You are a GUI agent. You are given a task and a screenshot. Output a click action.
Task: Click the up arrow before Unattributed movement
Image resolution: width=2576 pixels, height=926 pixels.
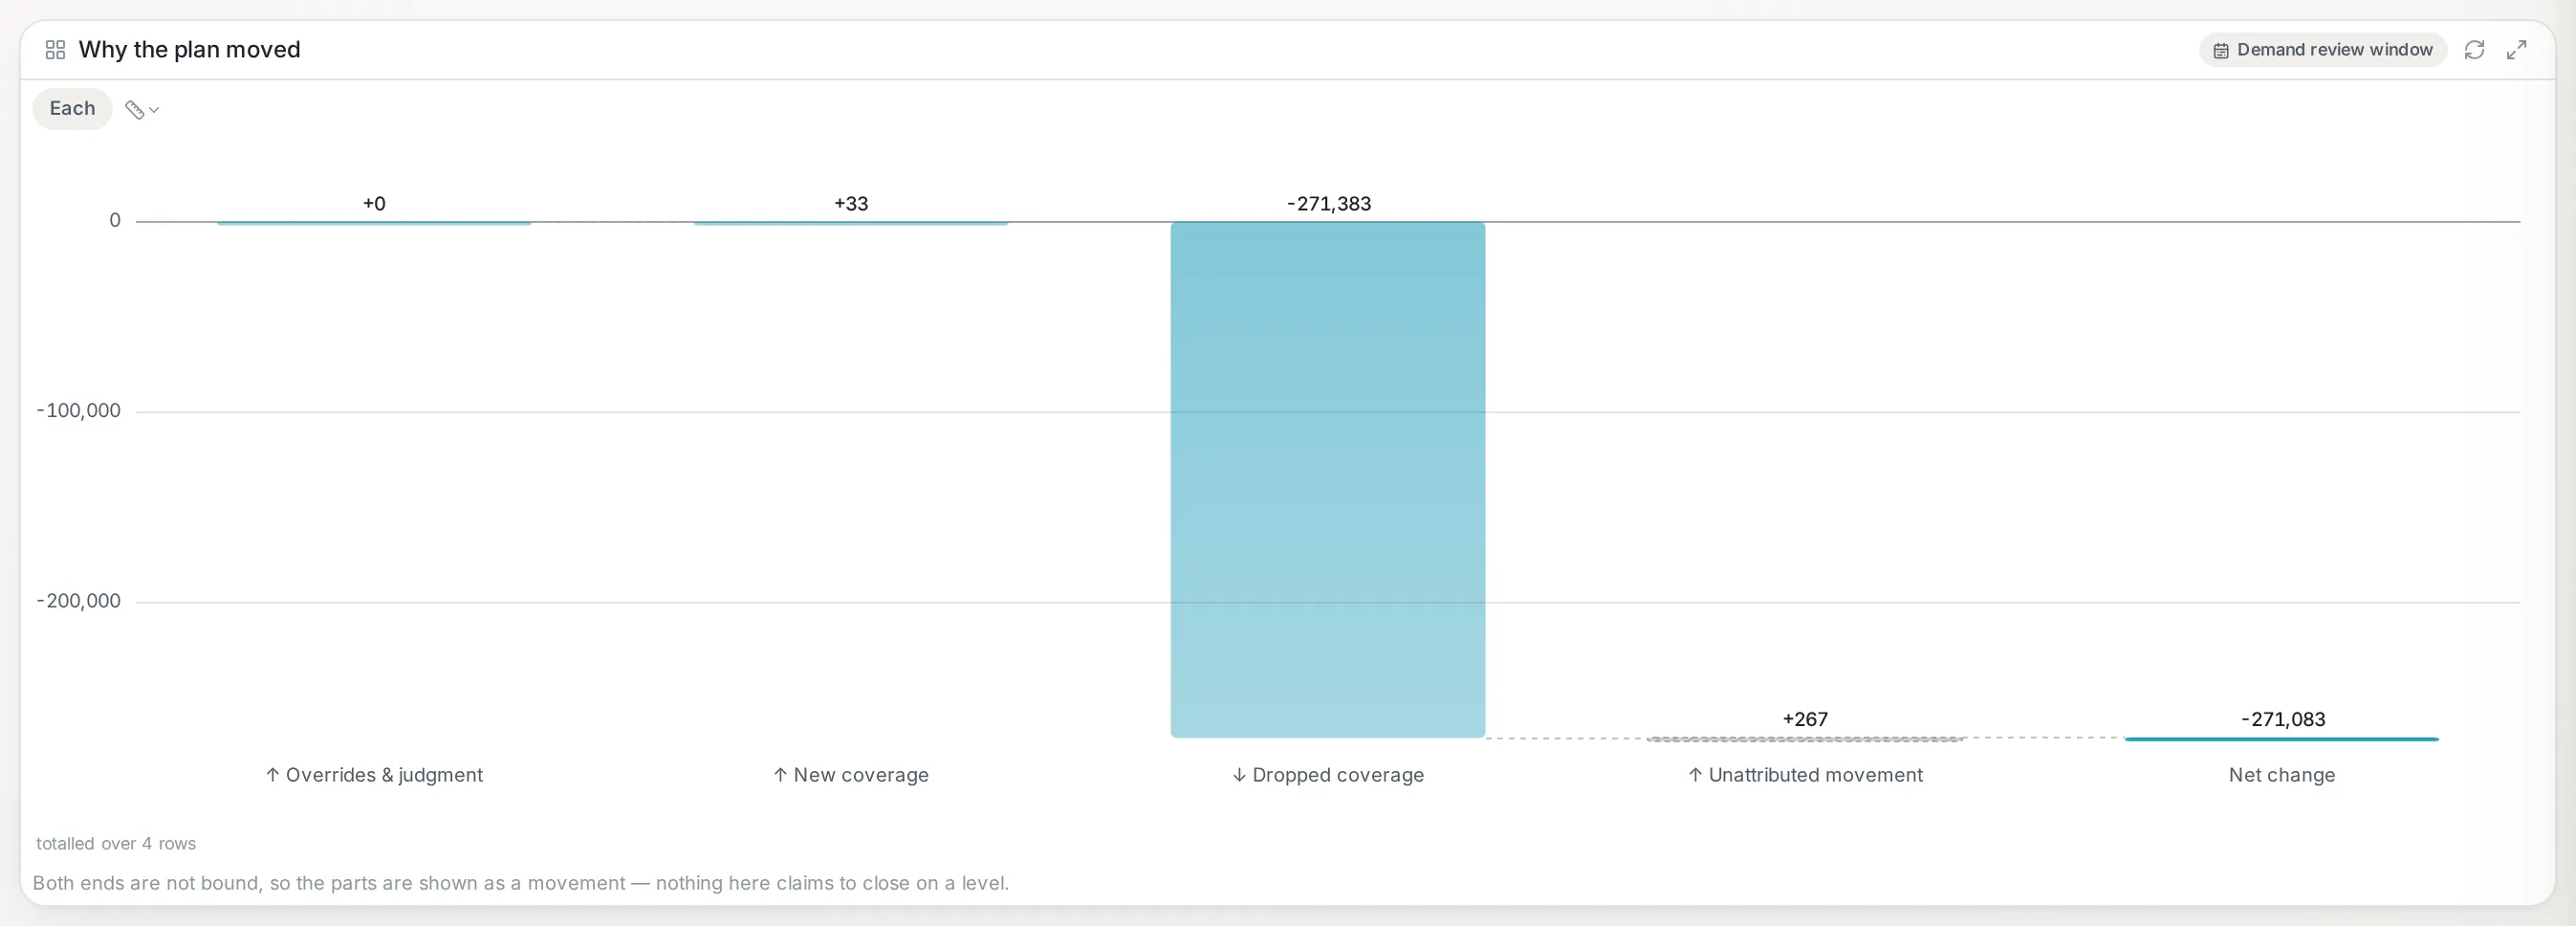(1695, 775)
